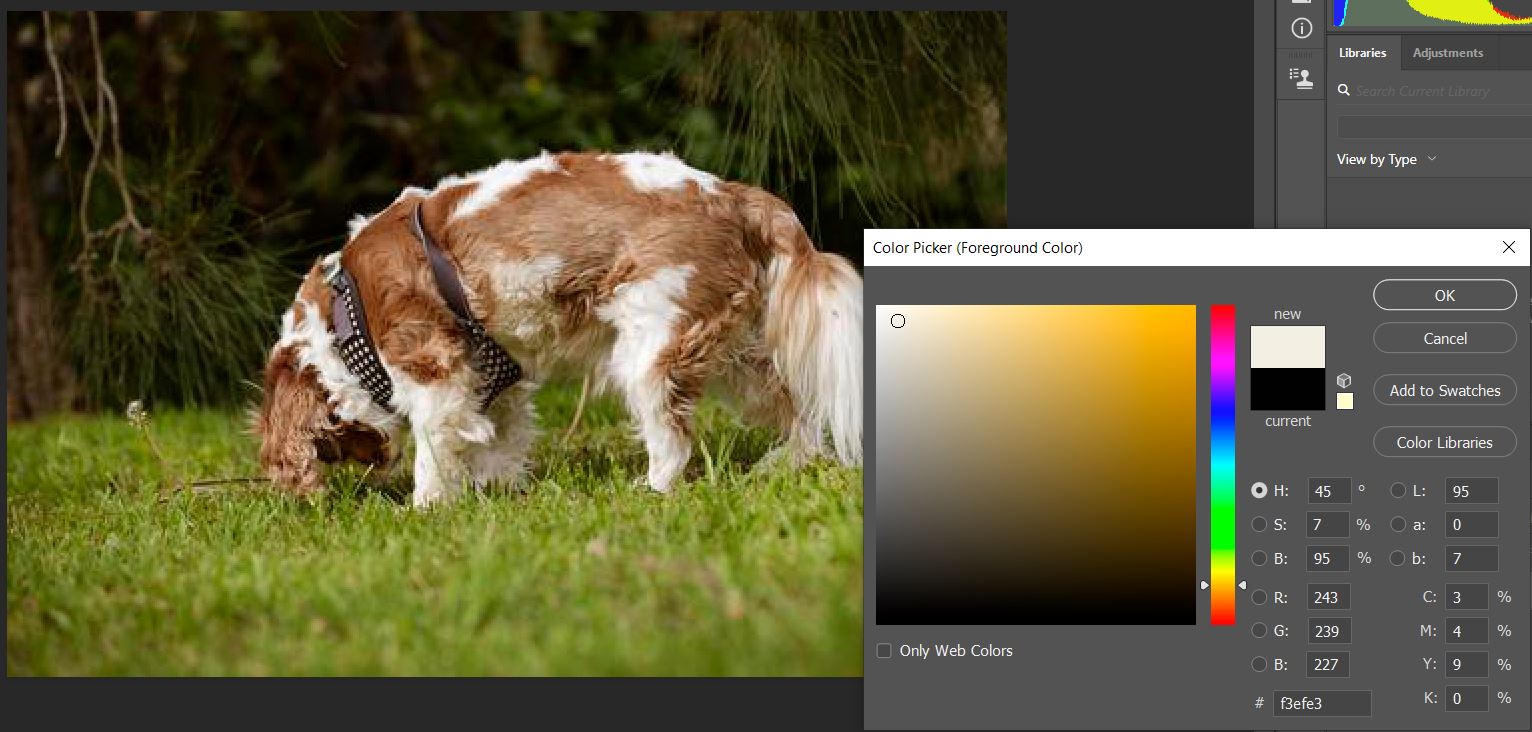Click the hex color input field

pos(1321,703)
